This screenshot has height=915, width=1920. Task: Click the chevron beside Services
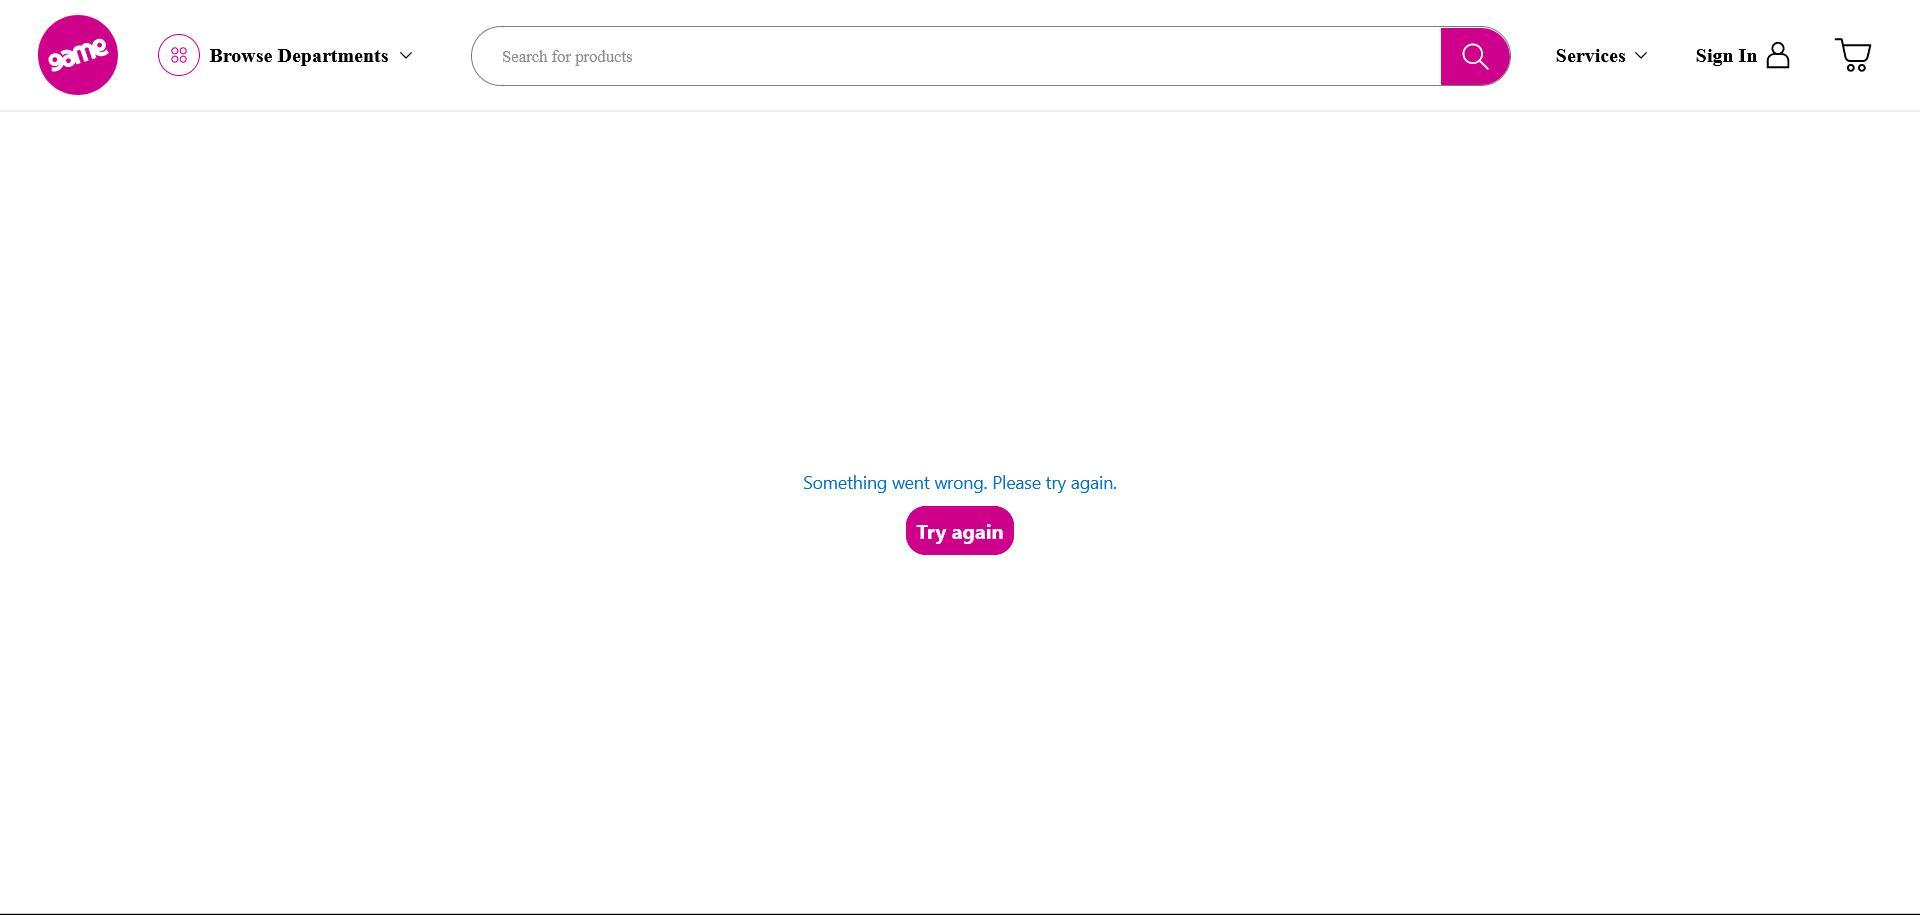click(x=1641, y=56)
